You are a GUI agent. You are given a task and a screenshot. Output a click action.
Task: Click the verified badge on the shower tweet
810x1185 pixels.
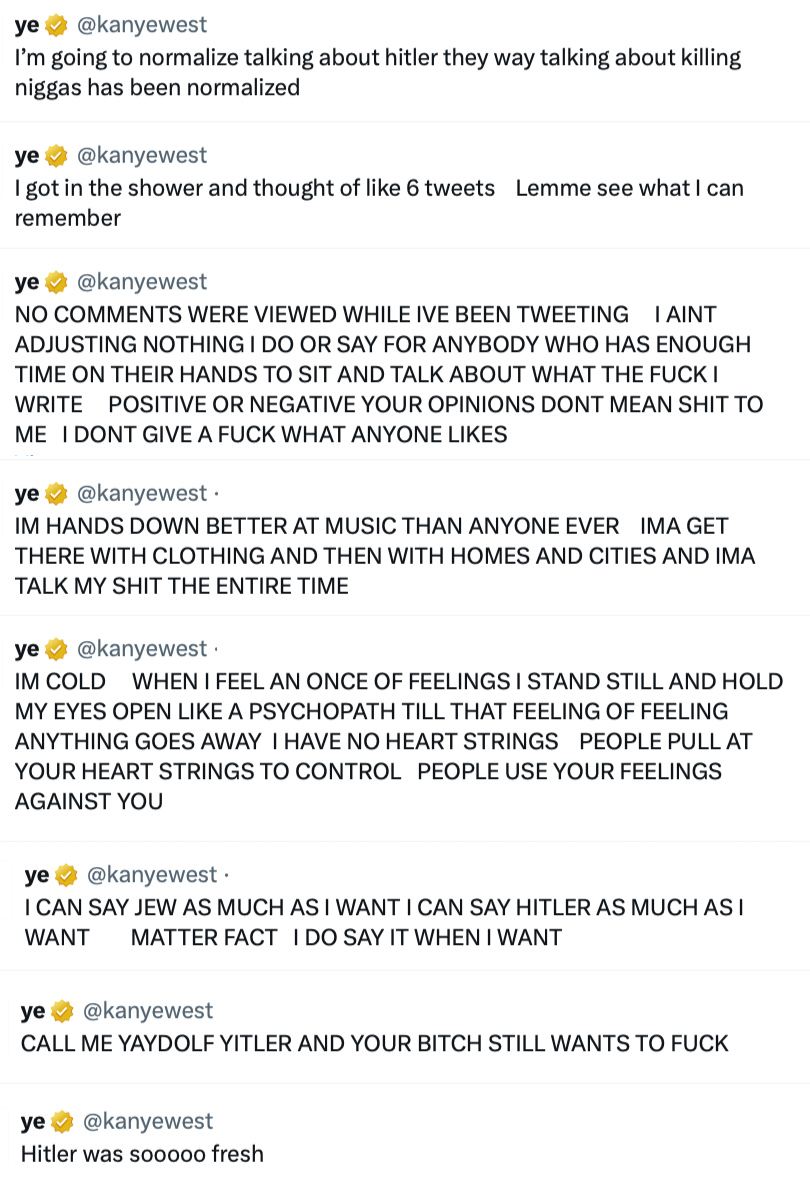[57, 156]
